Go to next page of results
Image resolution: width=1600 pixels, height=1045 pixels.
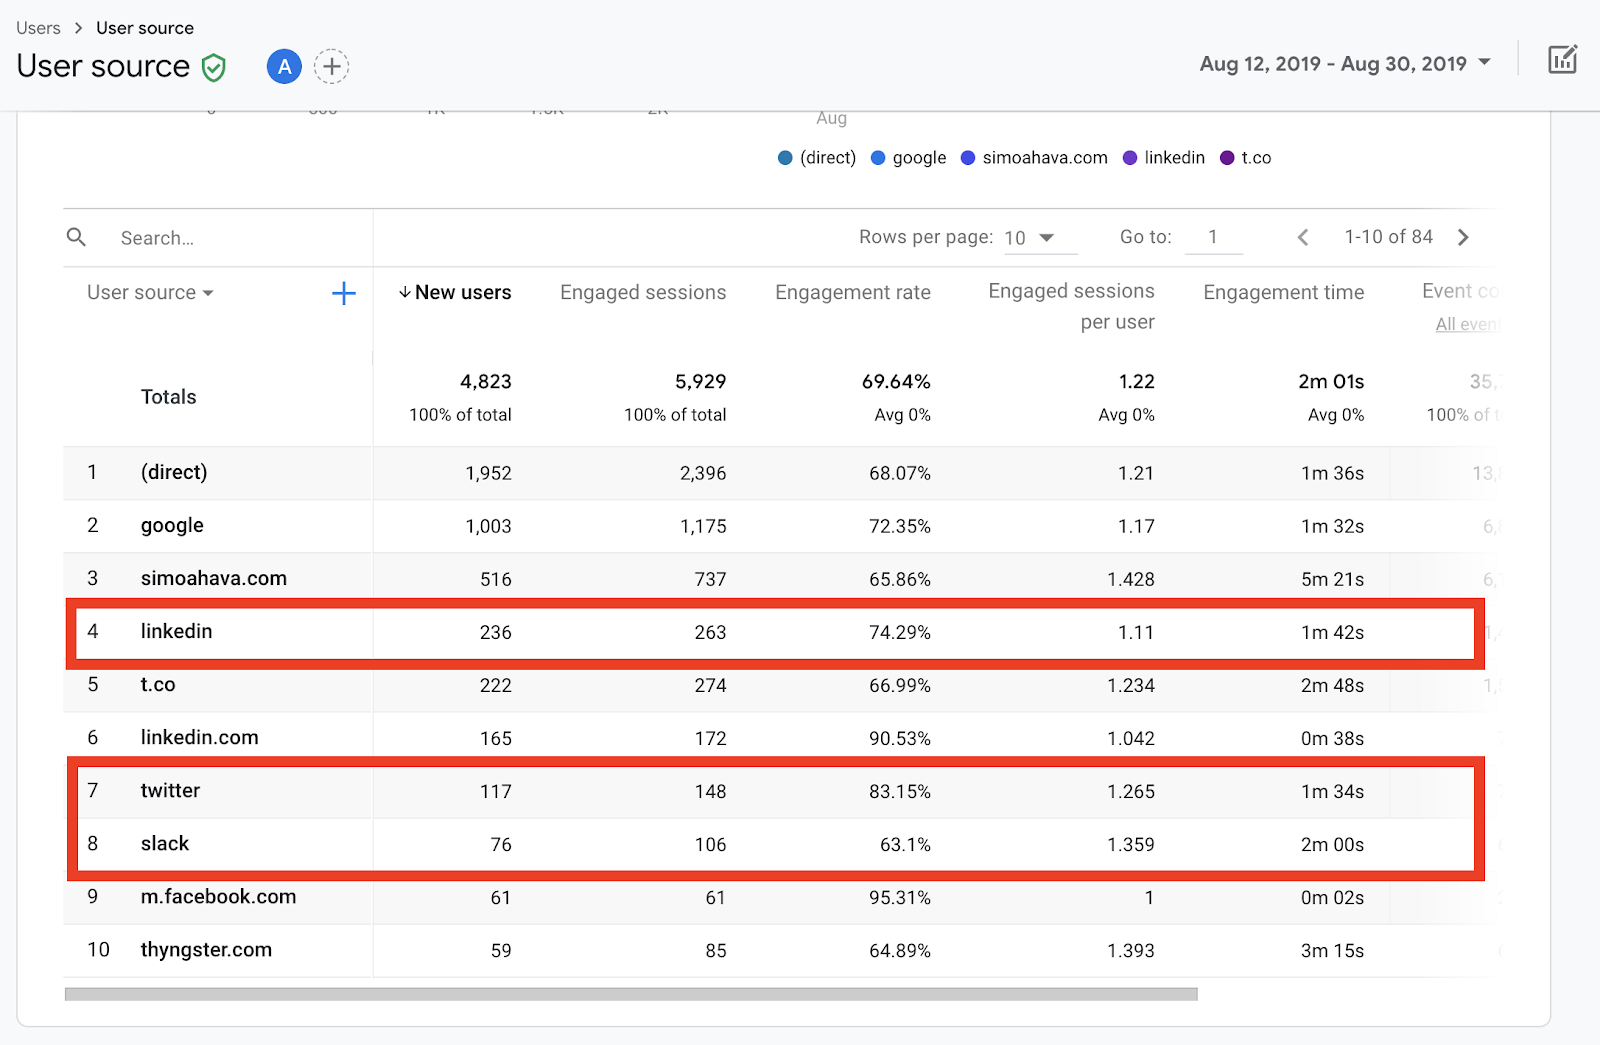pos(1463,237)
